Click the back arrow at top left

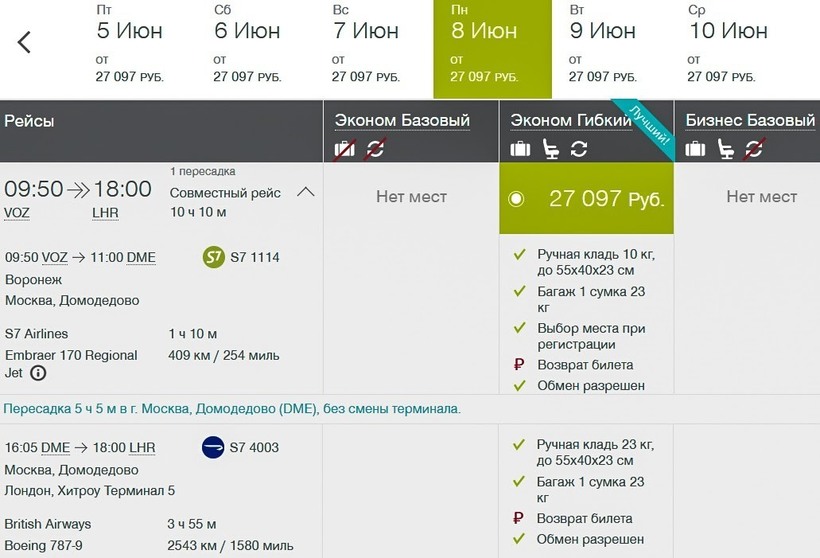pos(25,42)
